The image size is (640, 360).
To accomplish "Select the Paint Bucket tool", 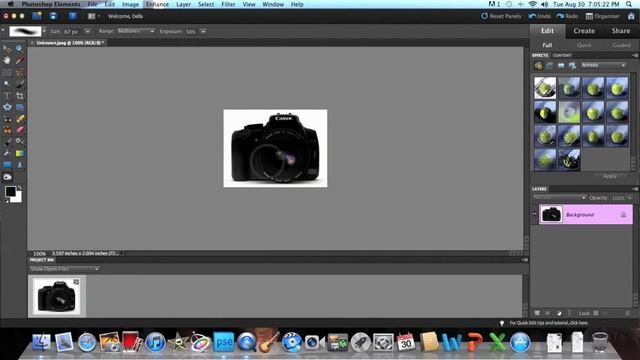I will point(7,153).
